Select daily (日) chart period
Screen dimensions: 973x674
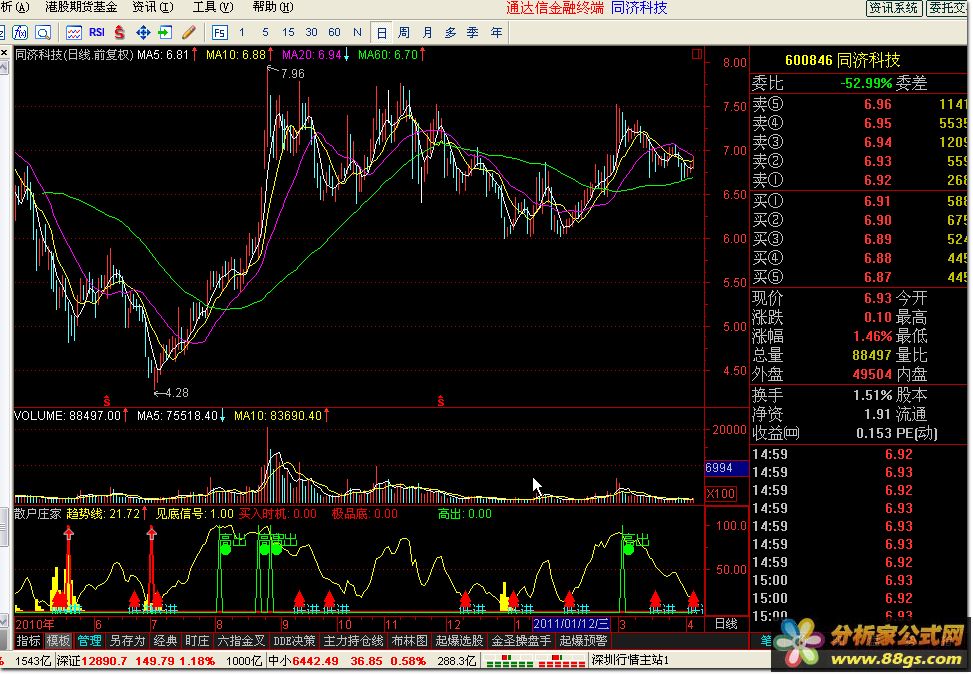click(381, 32)
